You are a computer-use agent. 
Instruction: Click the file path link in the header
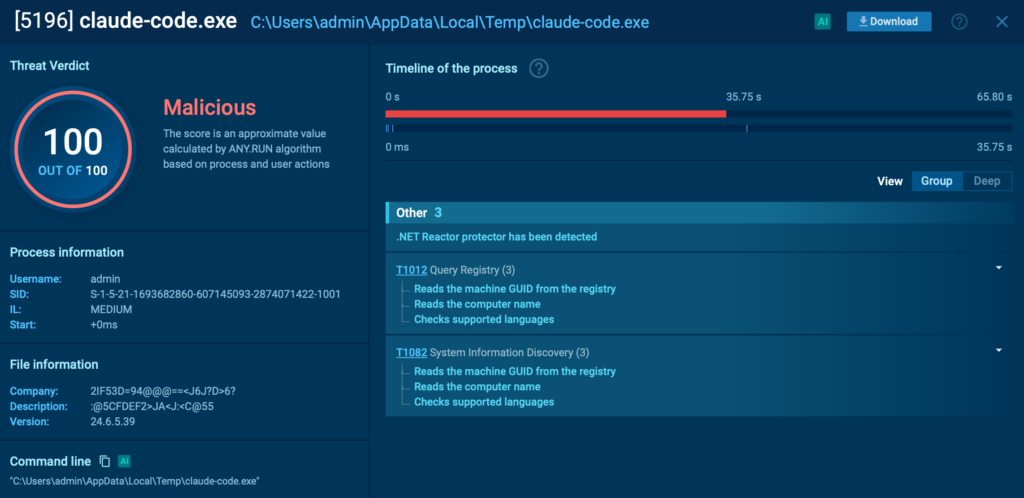tap(450, 22)
